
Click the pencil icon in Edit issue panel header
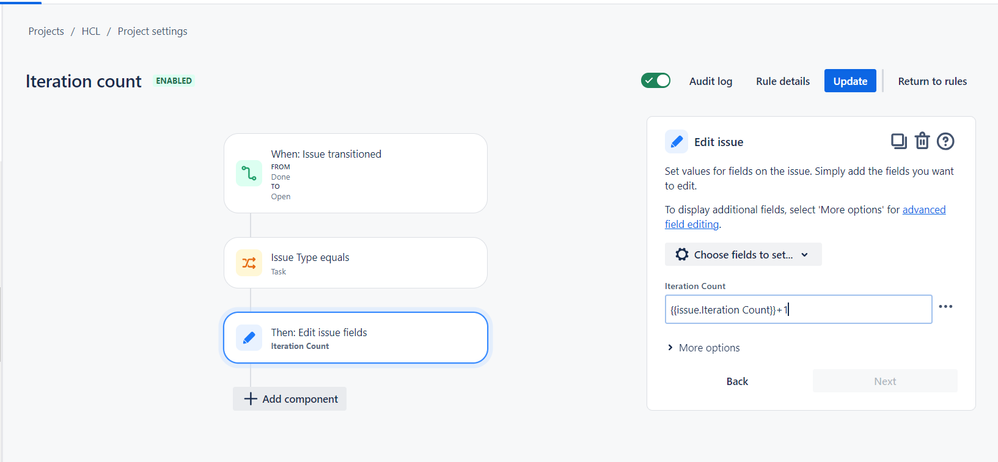click(677, 141)
